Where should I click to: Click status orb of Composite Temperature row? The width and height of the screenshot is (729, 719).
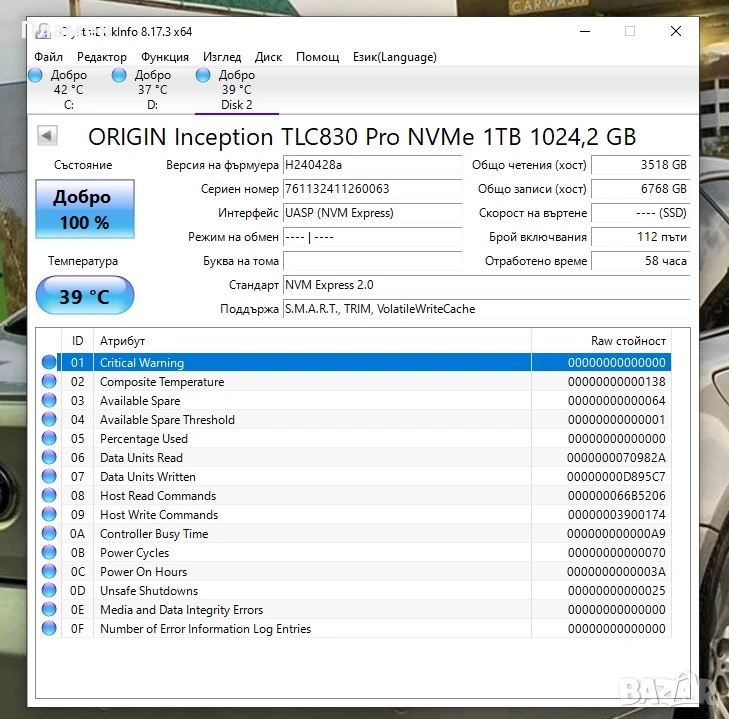(x=49, y=381)
